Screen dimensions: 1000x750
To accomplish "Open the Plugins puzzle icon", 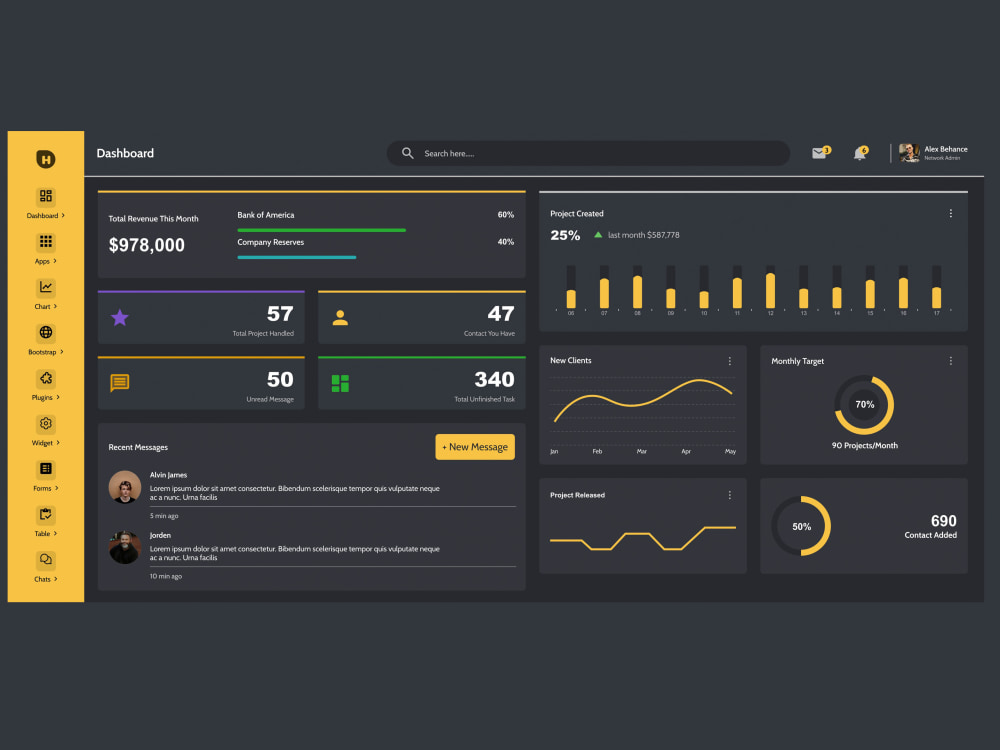I will point(45,378).
